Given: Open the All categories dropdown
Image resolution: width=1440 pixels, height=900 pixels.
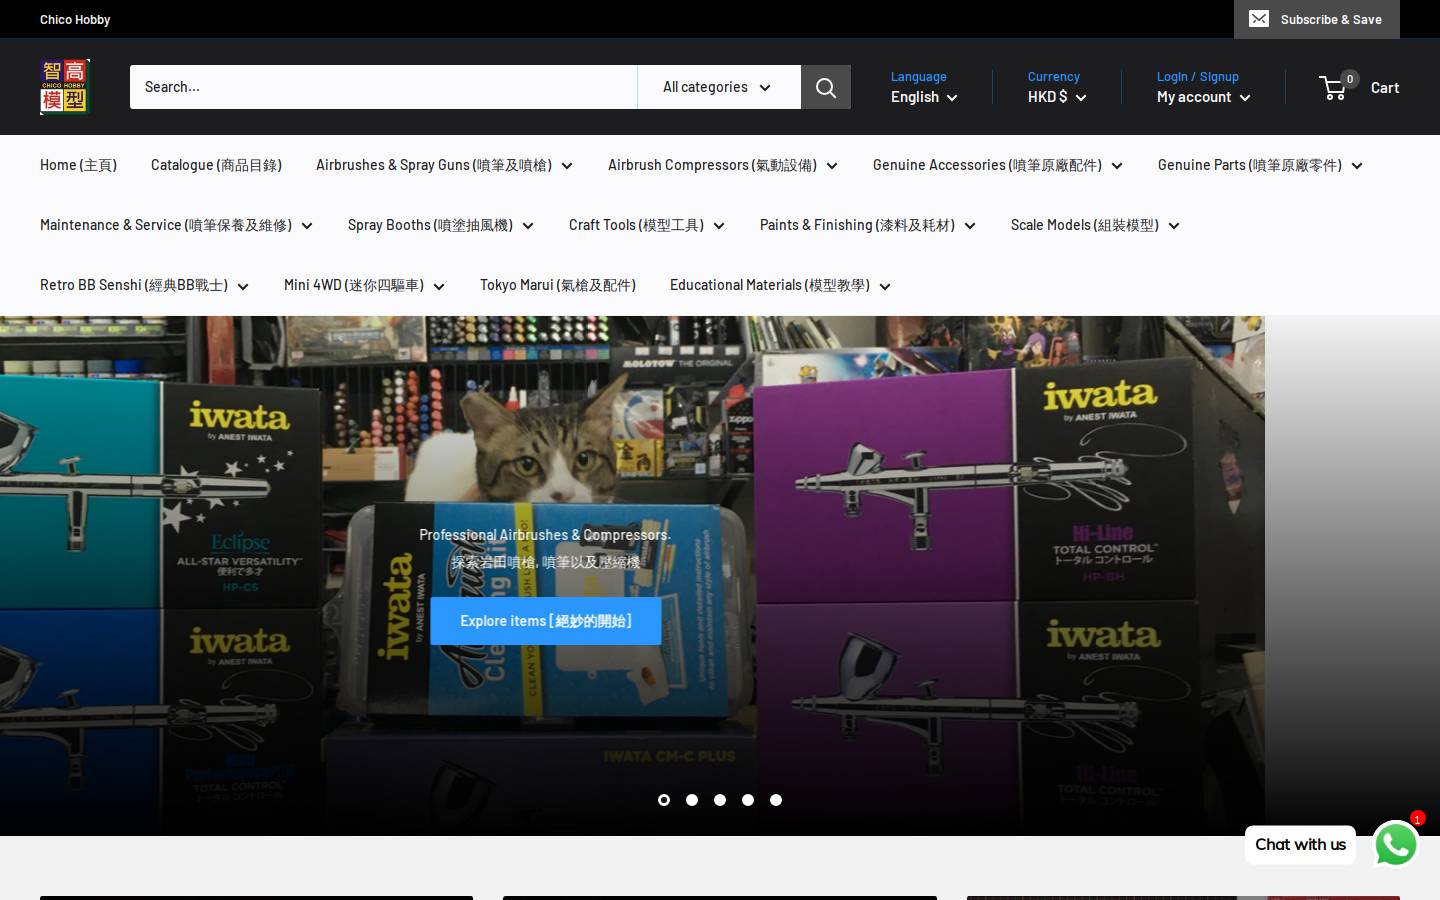Looking at the screenshot, I should pos(719,87).
